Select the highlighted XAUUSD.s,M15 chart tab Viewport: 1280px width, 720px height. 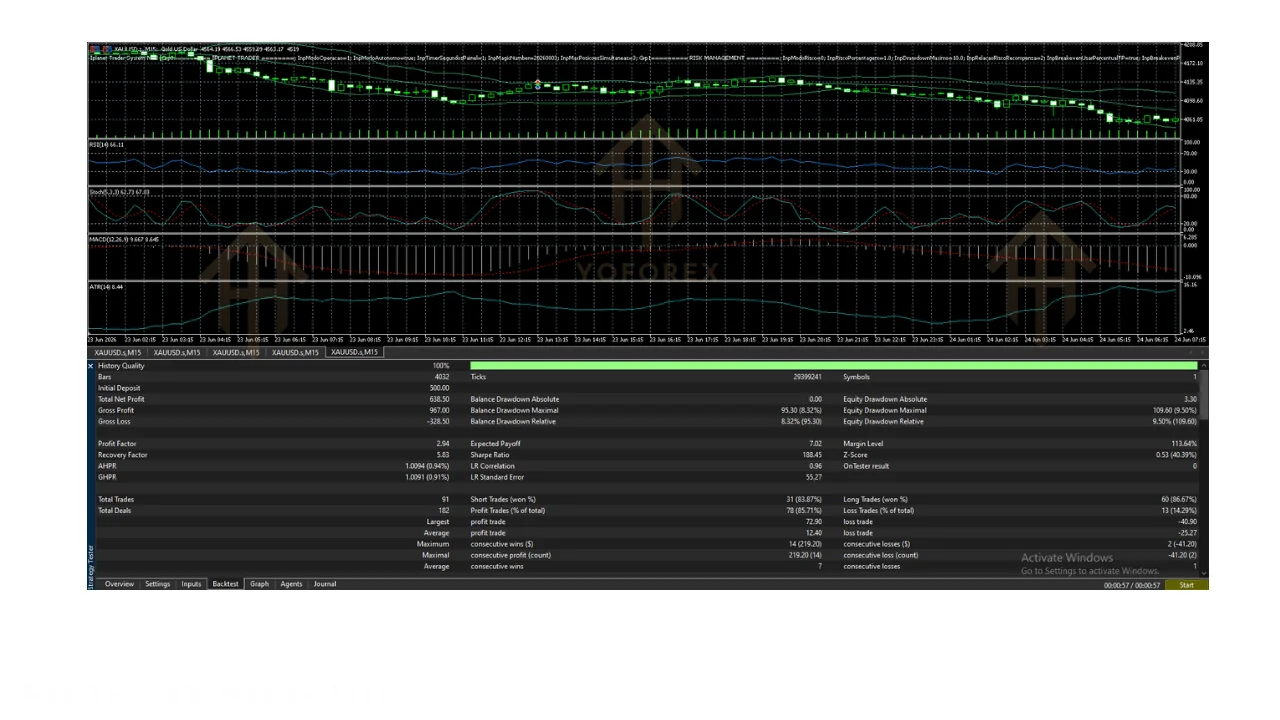(355, 352)
